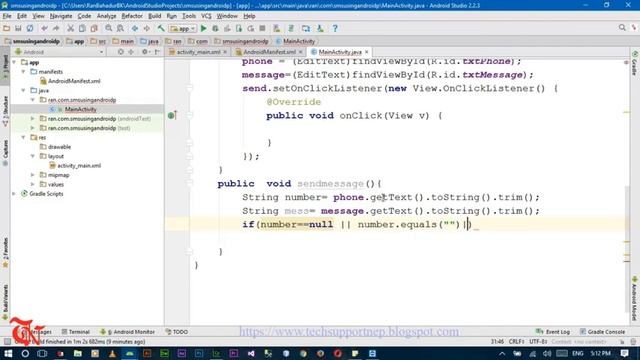Expand the mipmap folder node
The image size is (640, 360).
click(33, 175)
